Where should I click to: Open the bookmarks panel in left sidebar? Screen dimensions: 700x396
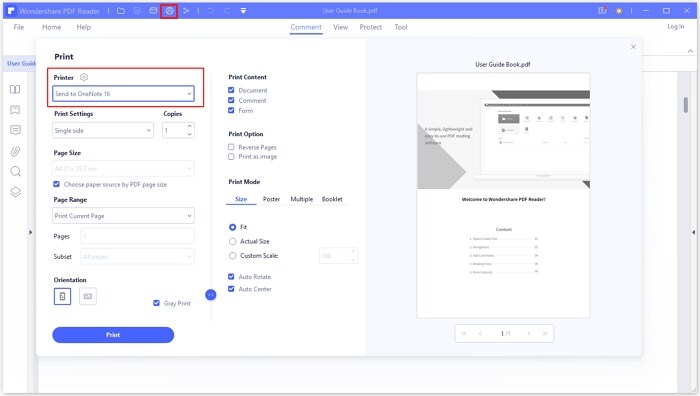pyautogui.click(x=15, y=110)
